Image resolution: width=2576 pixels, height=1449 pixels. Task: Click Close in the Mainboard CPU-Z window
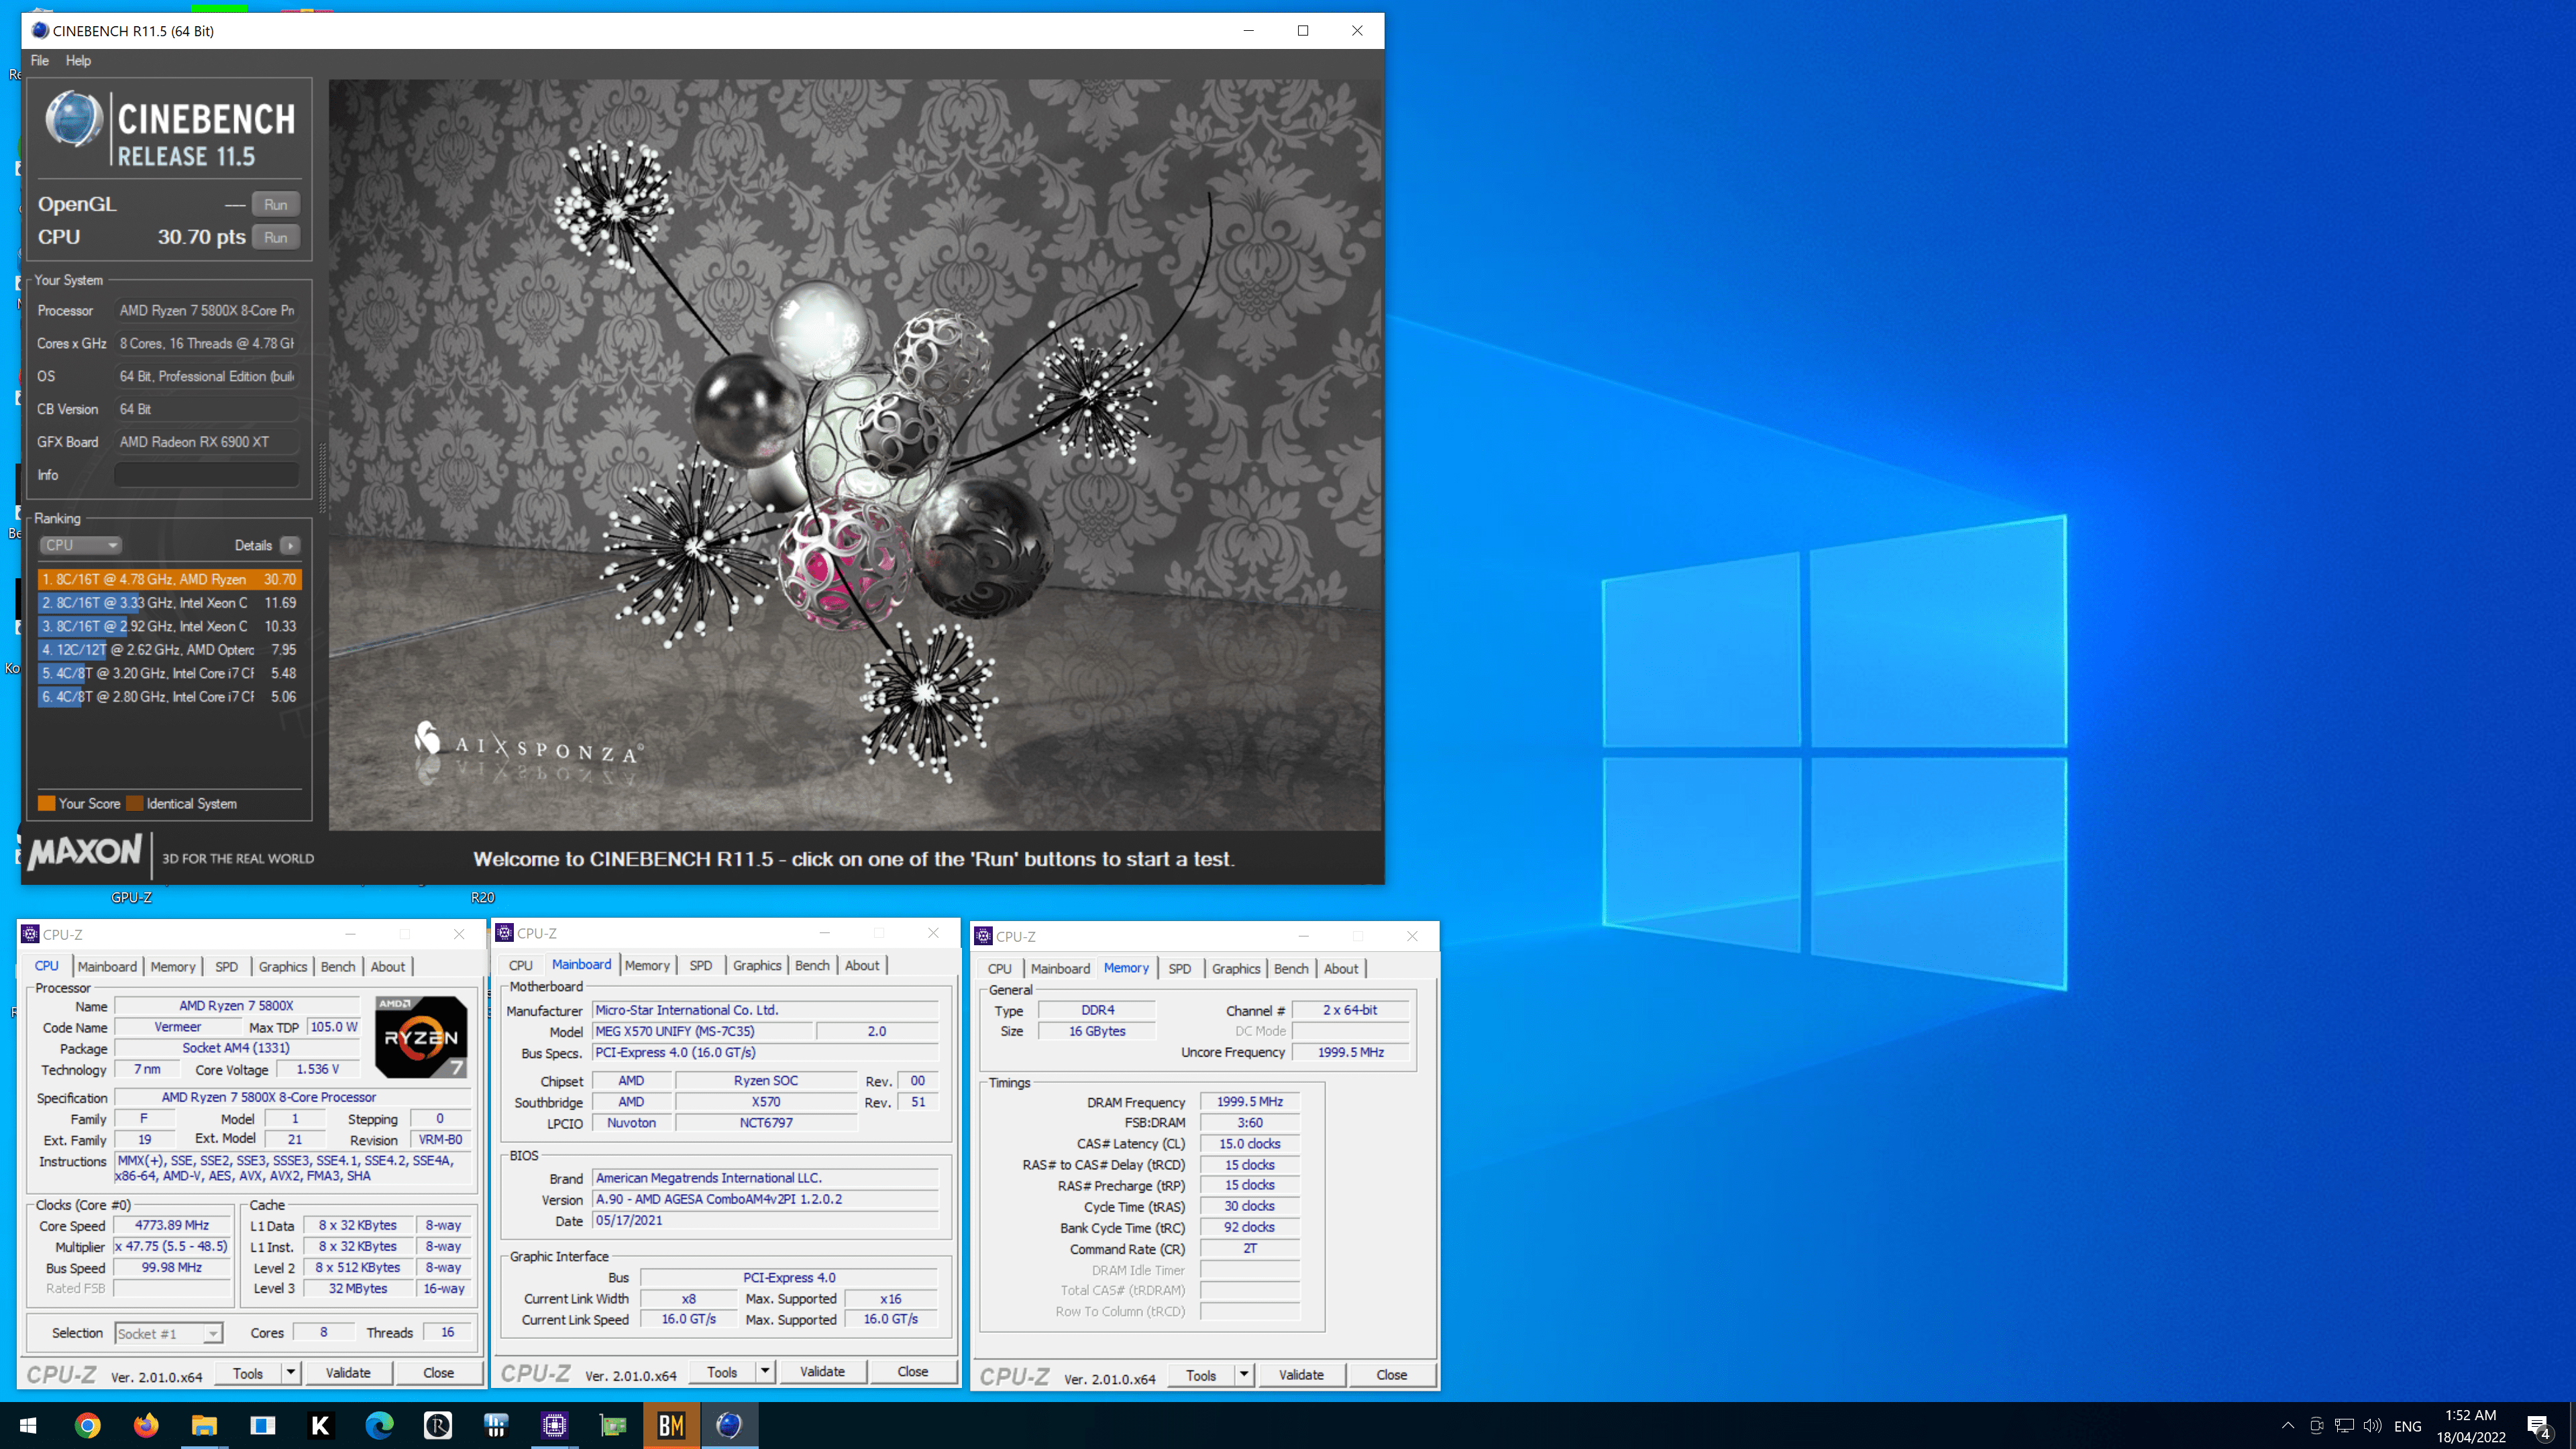912,1371
